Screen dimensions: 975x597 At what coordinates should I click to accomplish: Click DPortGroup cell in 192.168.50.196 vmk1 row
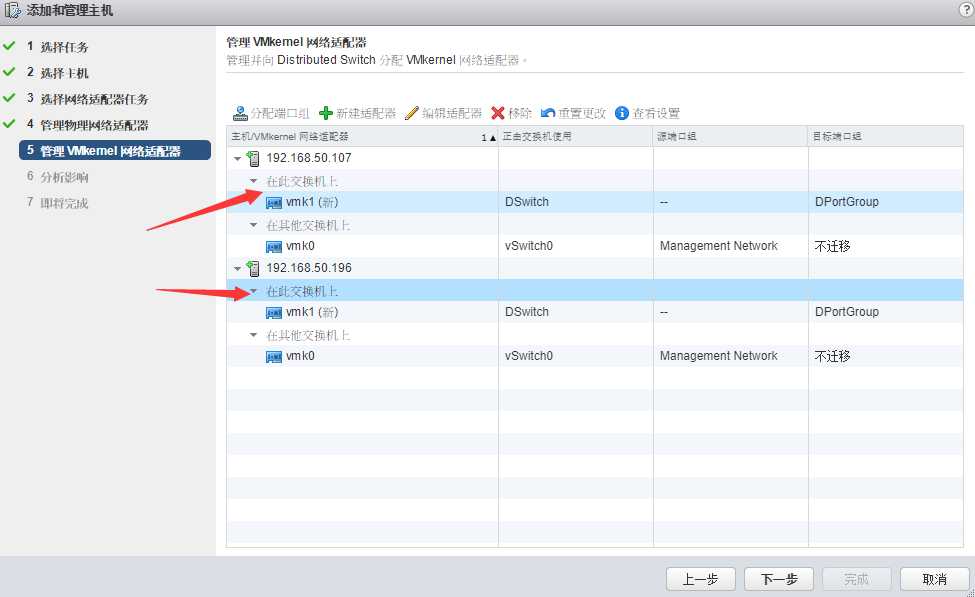847,312
